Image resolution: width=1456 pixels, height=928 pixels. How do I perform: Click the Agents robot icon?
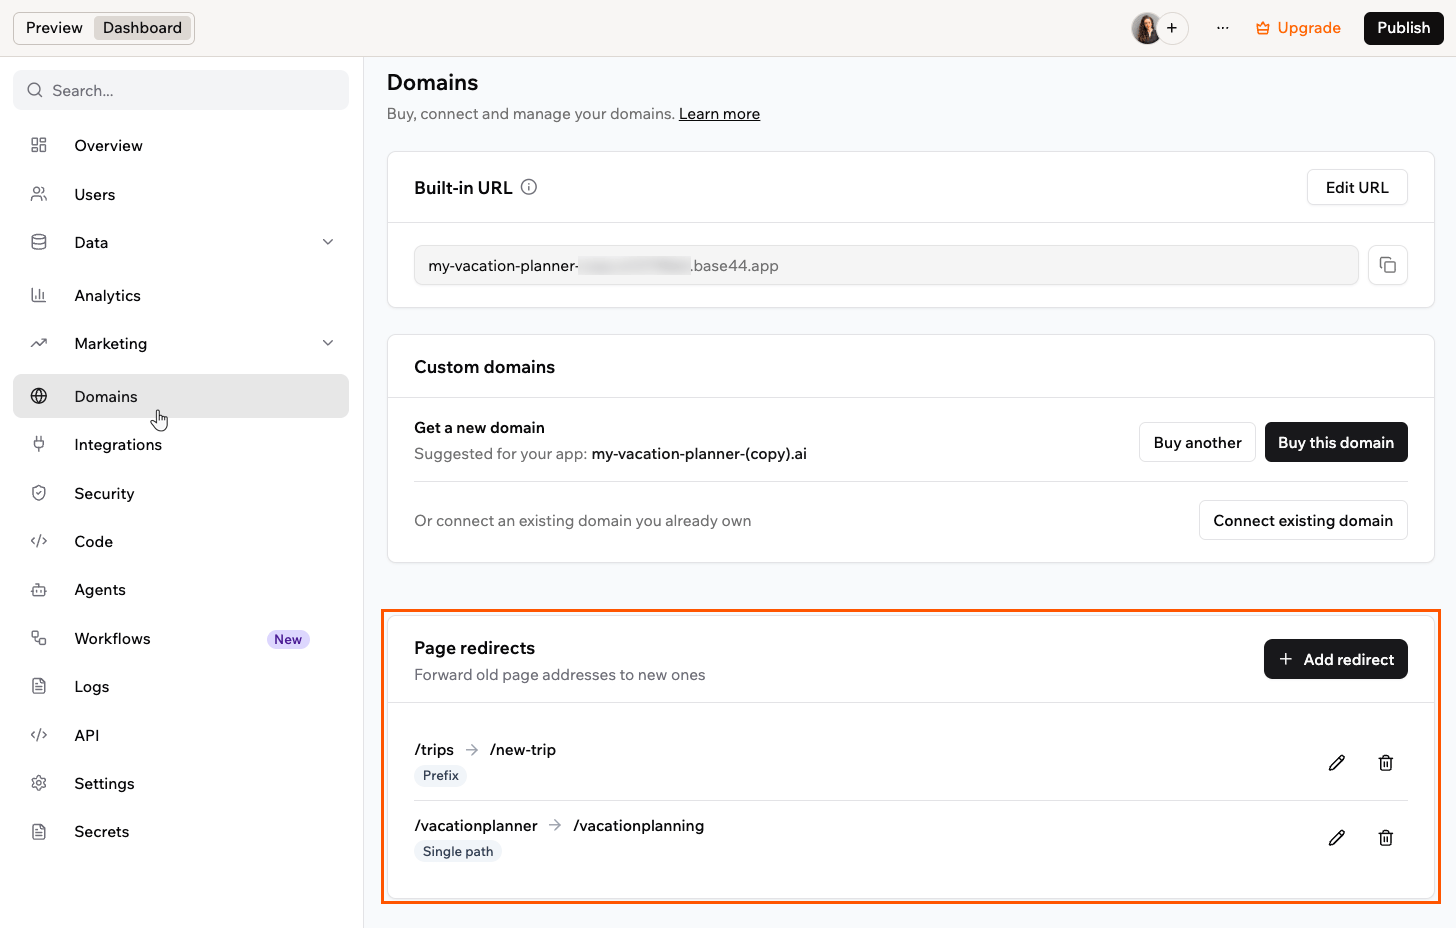coord(39,590)
